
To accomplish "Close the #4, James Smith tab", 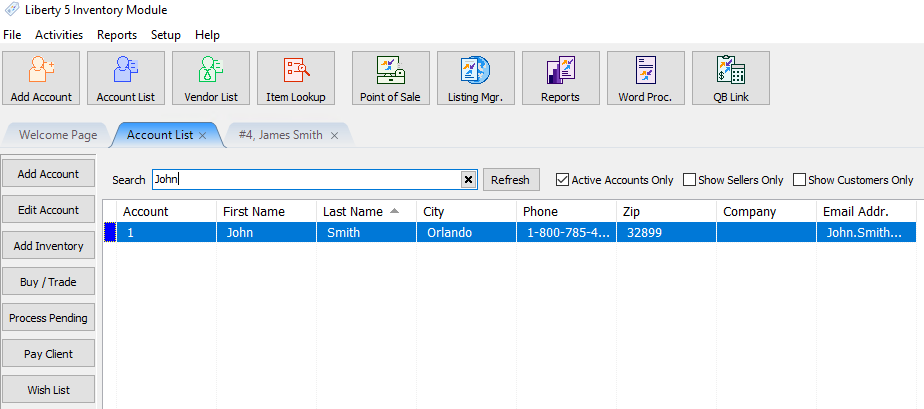I will click(334, 135).
